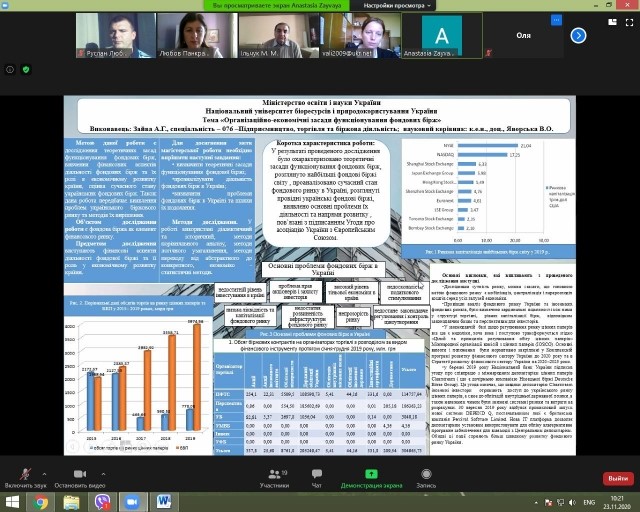The image size is (640, 512).
Task: Open Viber from taskbar
Action: tap(102, 502)
